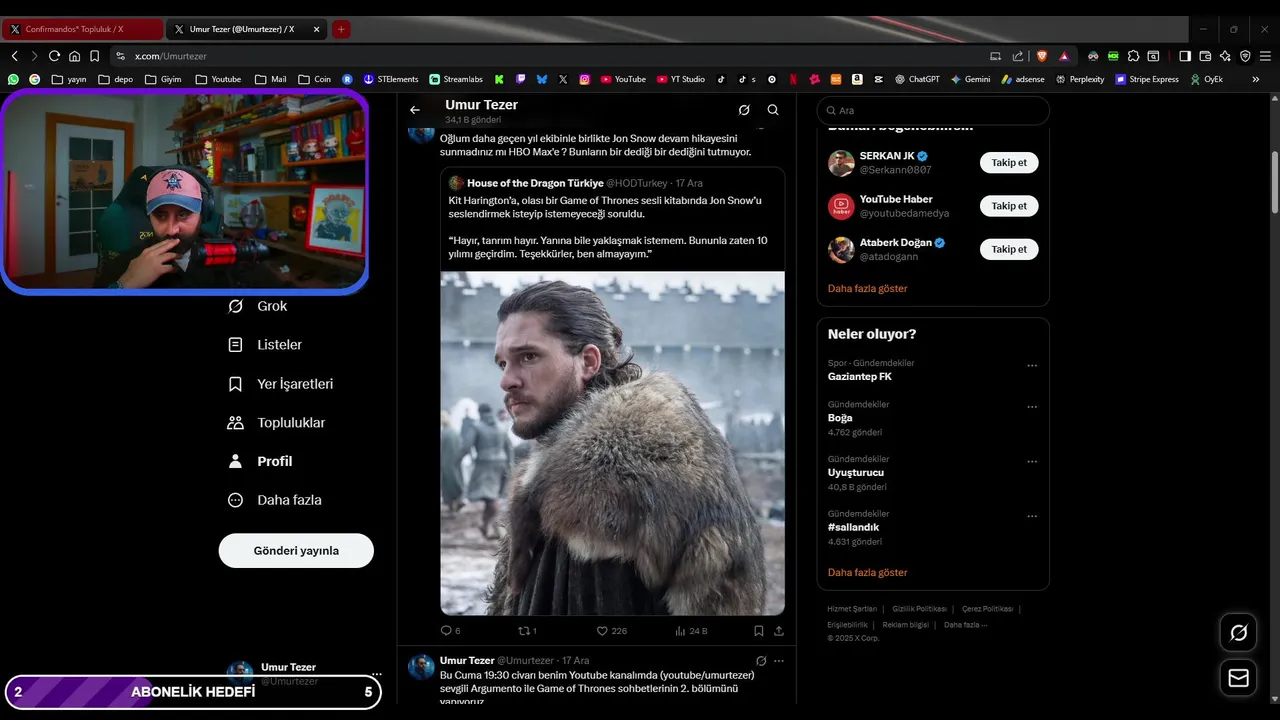1280x720 pixels.
Task: Open the YT Studio bookmark
Action: [x=681, y=79]
